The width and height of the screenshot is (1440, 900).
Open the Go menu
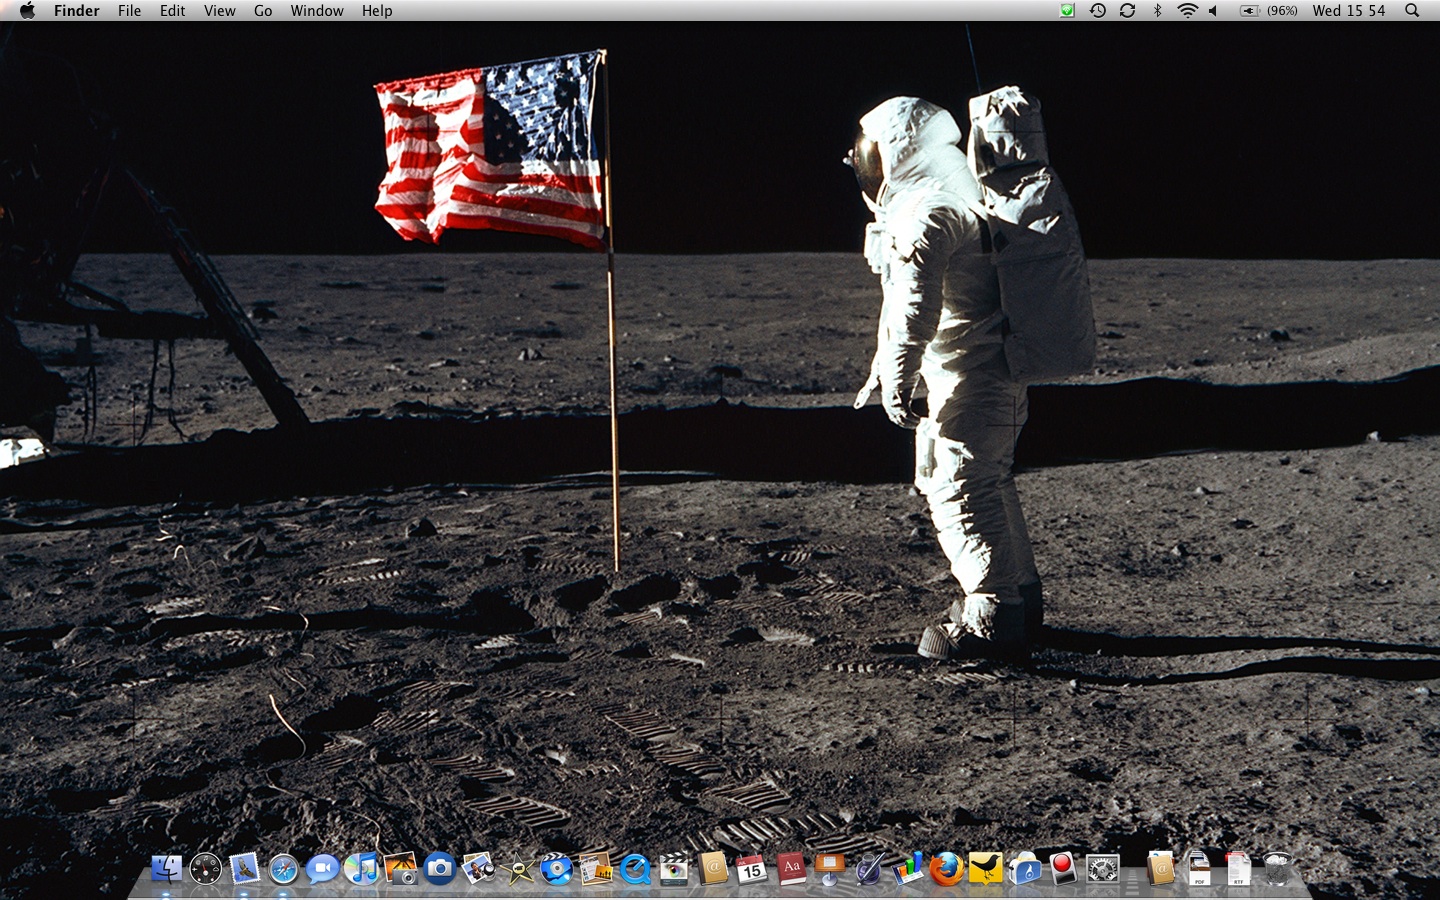click(263, 11)
